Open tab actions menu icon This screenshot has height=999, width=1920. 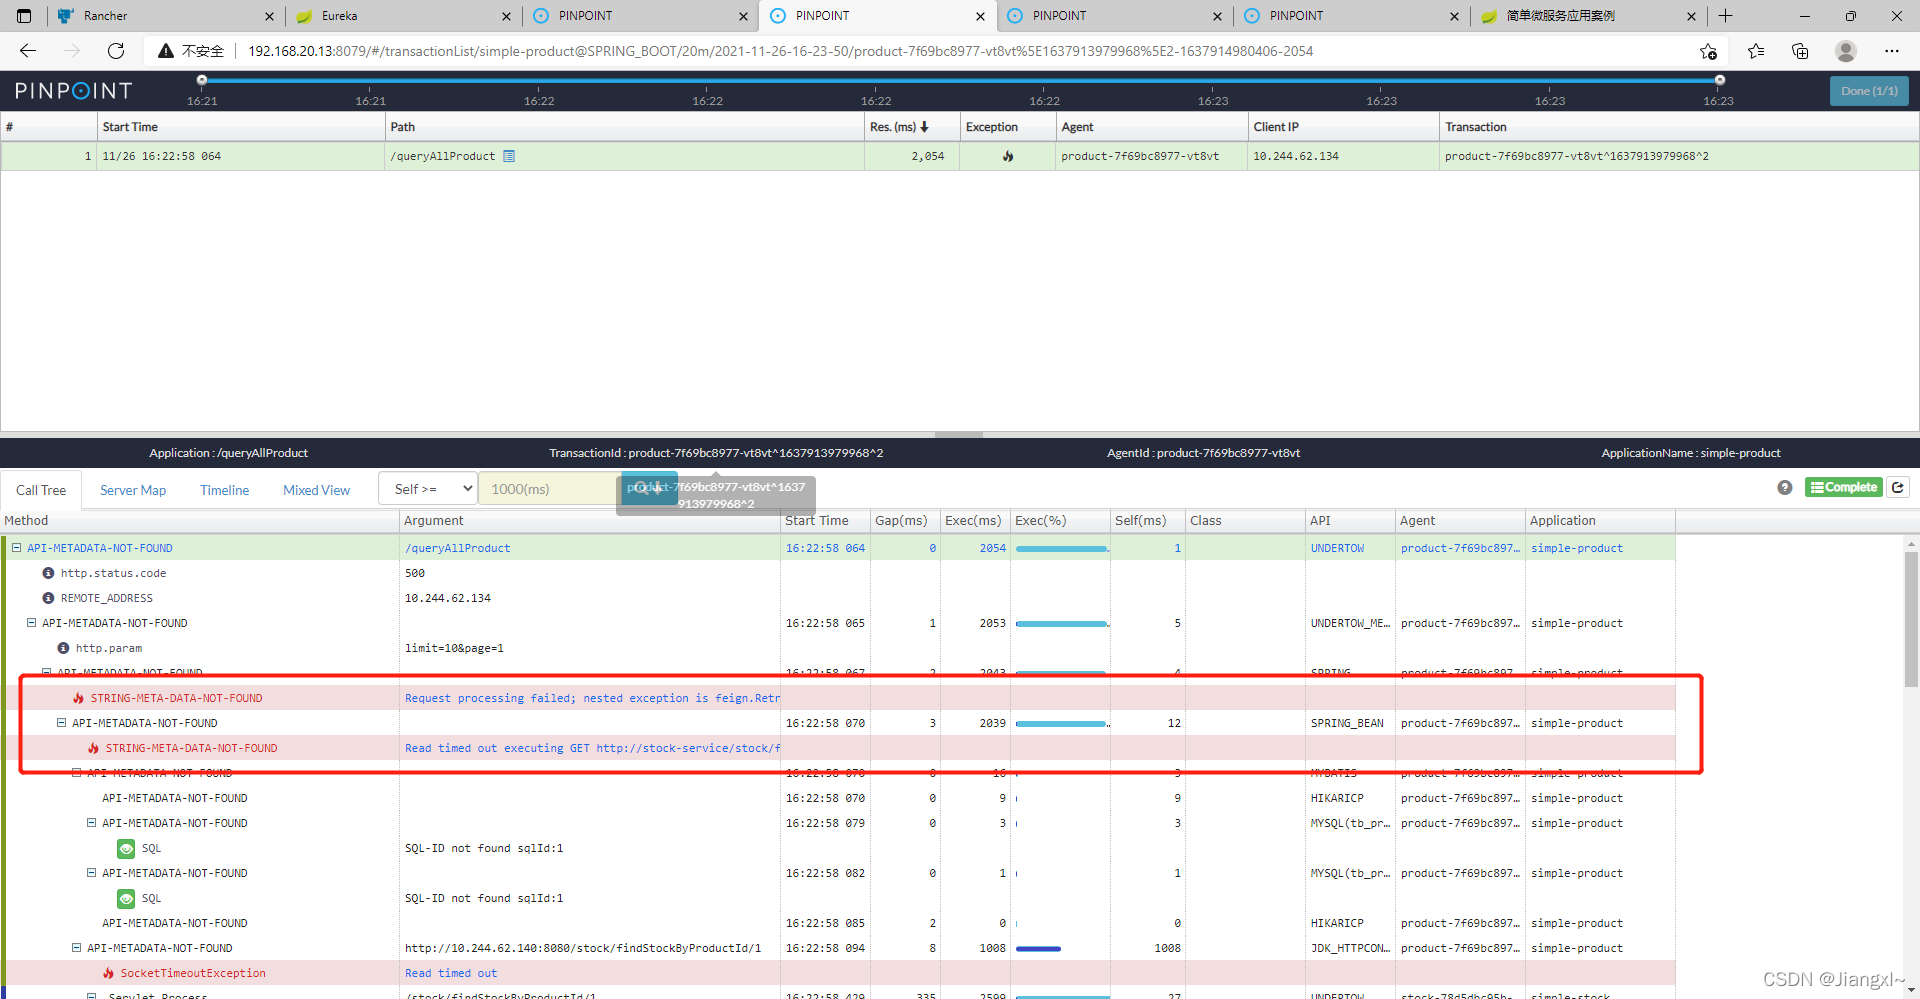(x=24, y=16)
